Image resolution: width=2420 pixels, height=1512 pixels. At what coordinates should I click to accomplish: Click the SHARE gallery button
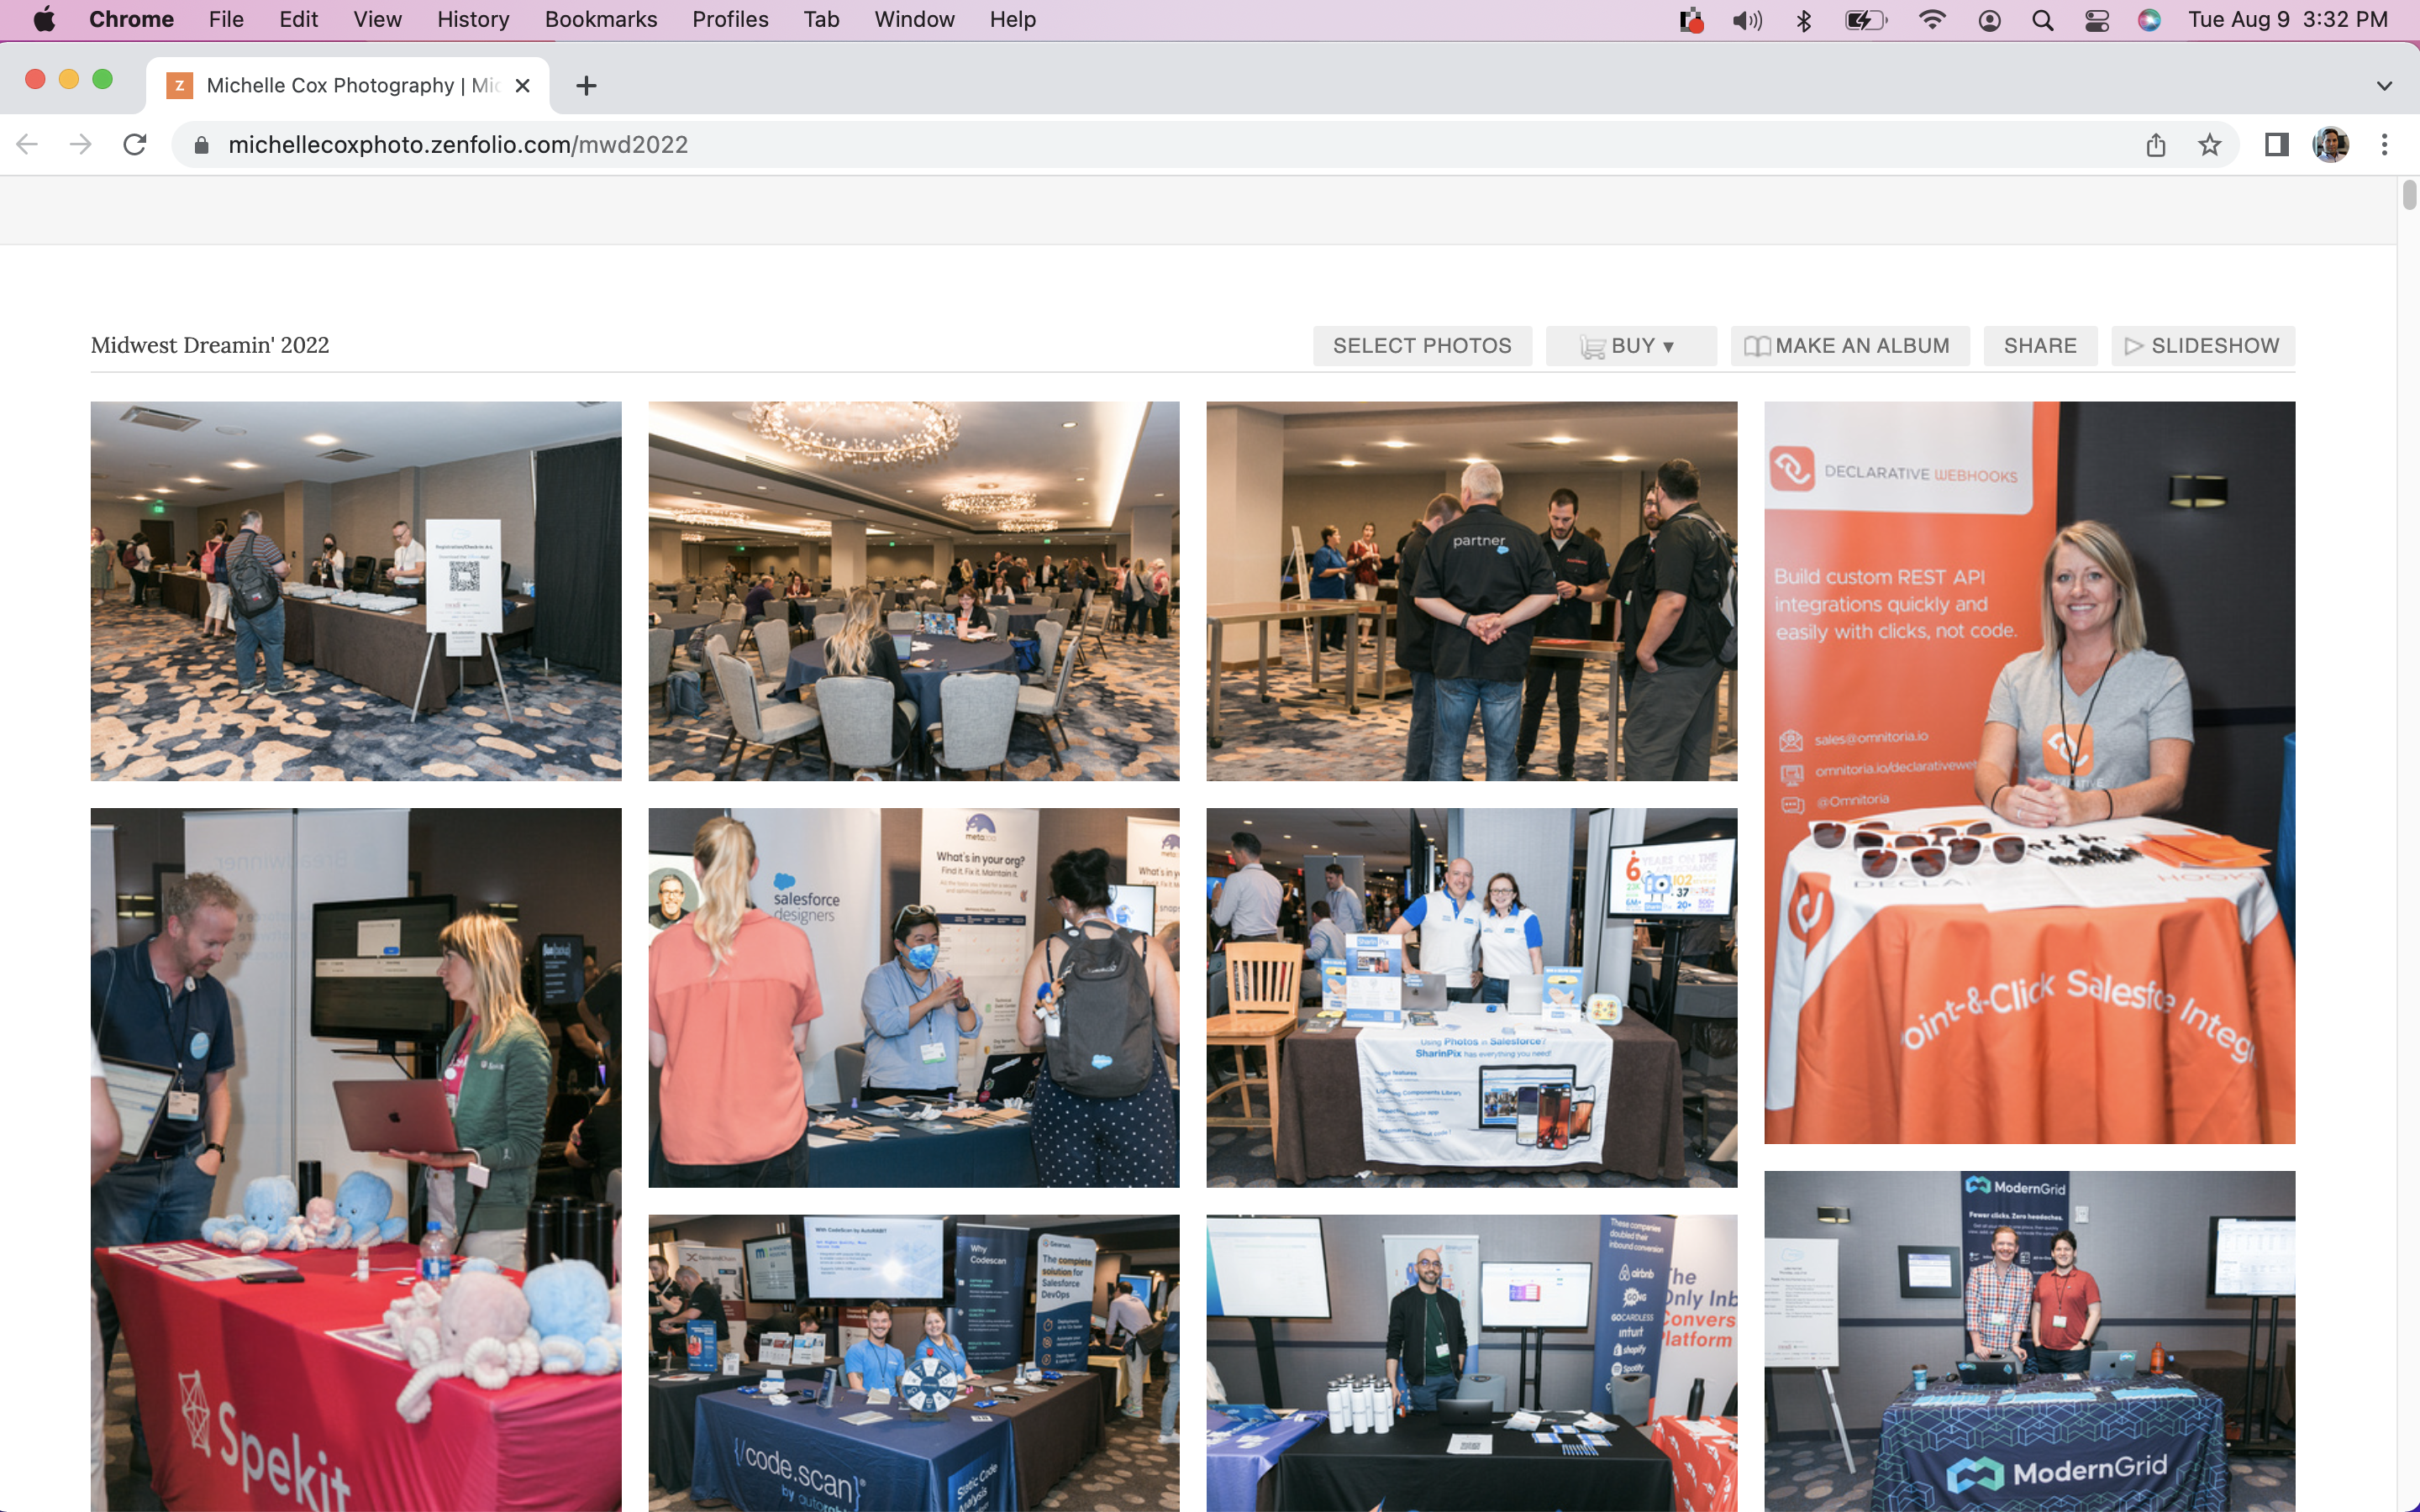point(2040,346)
